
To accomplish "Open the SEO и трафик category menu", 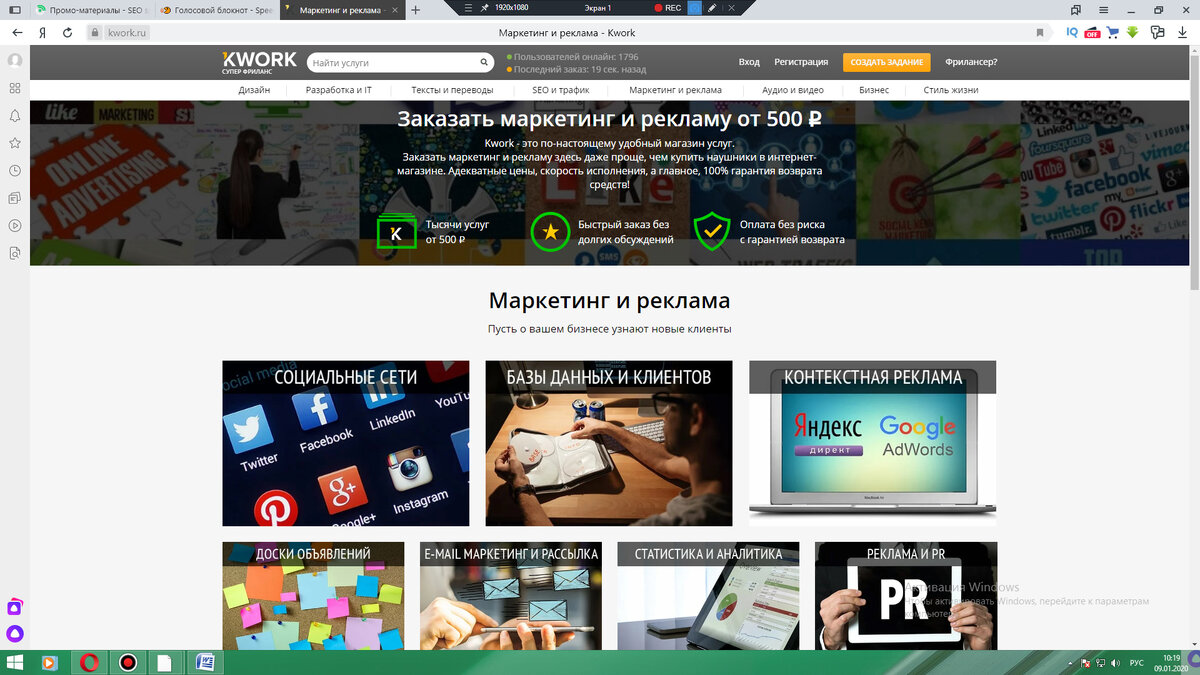I will point(561,90).
